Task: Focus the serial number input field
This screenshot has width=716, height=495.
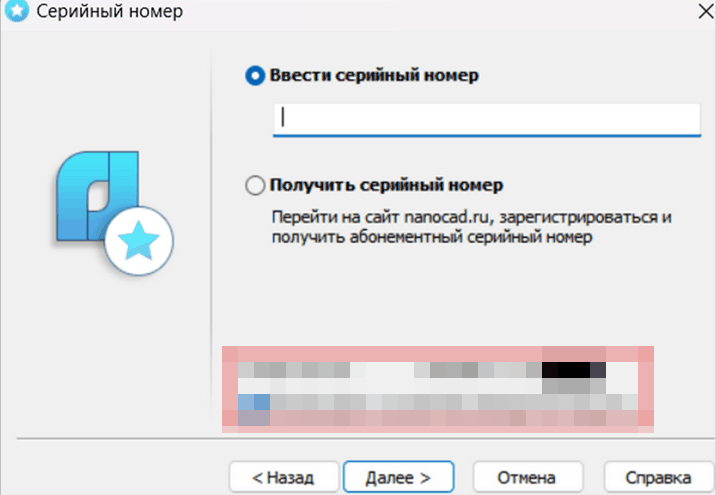Action: (487, 119)
